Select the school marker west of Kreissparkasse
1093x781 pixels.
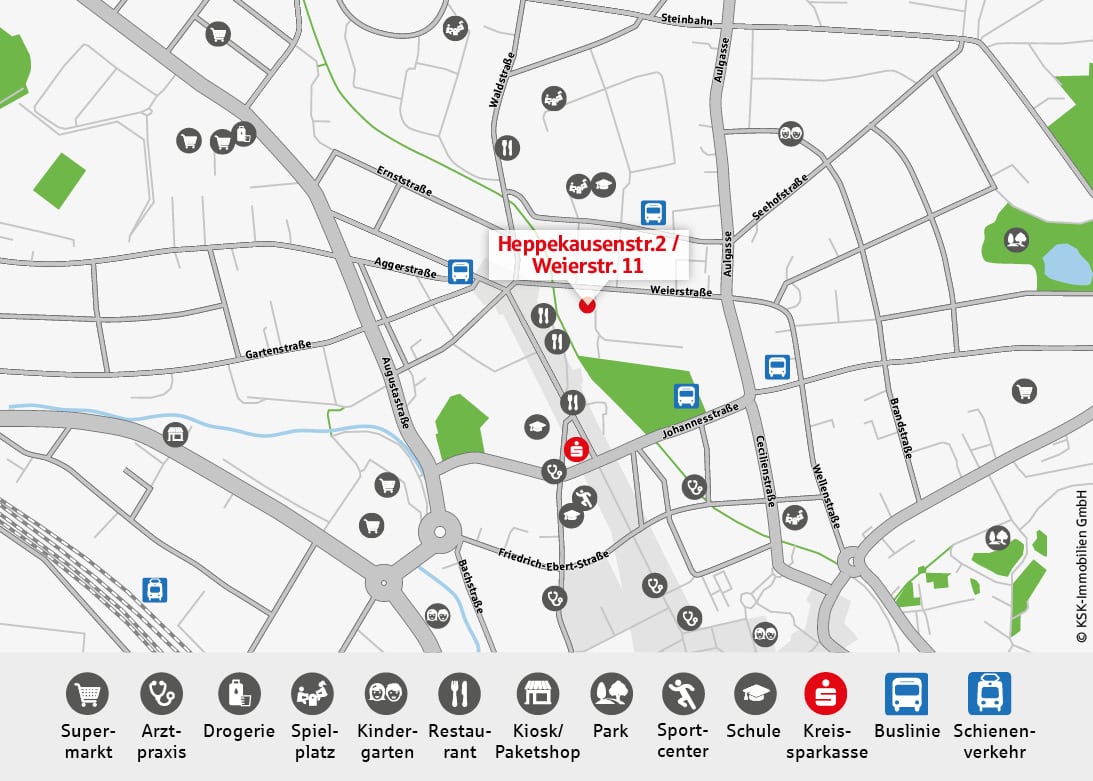pyautogui.click(x=537, y=426)
